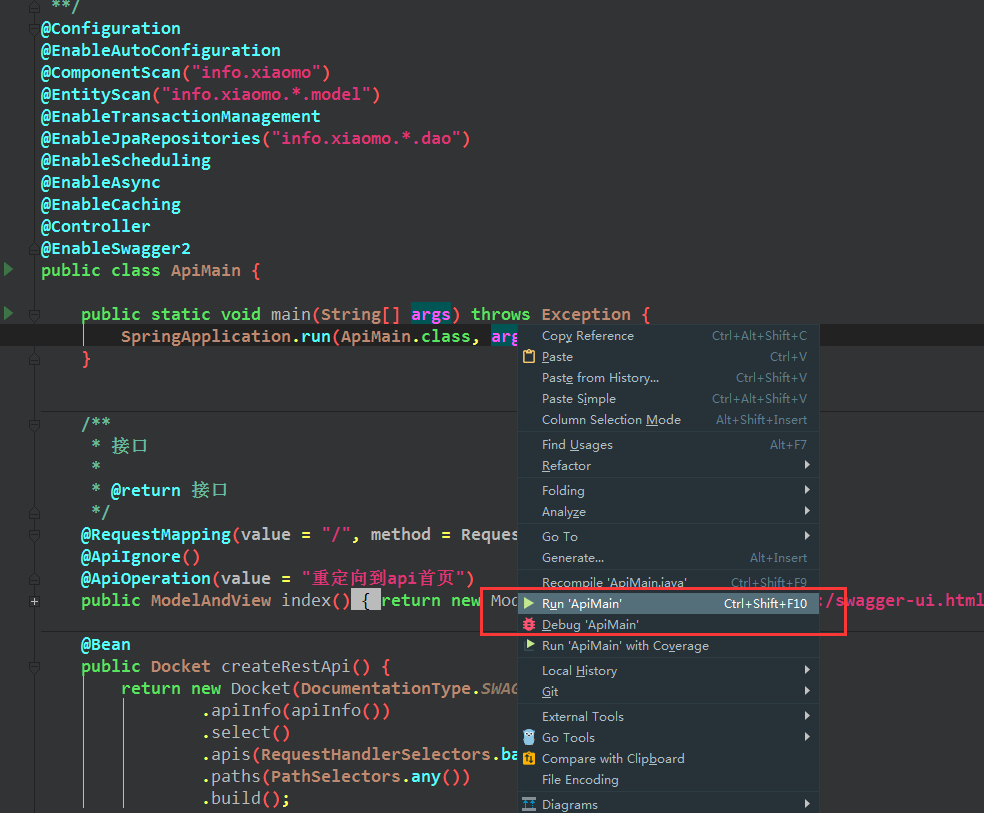Click the green Run 'ApiMain' play icon
984x813 pixels.
pos(529,603)
